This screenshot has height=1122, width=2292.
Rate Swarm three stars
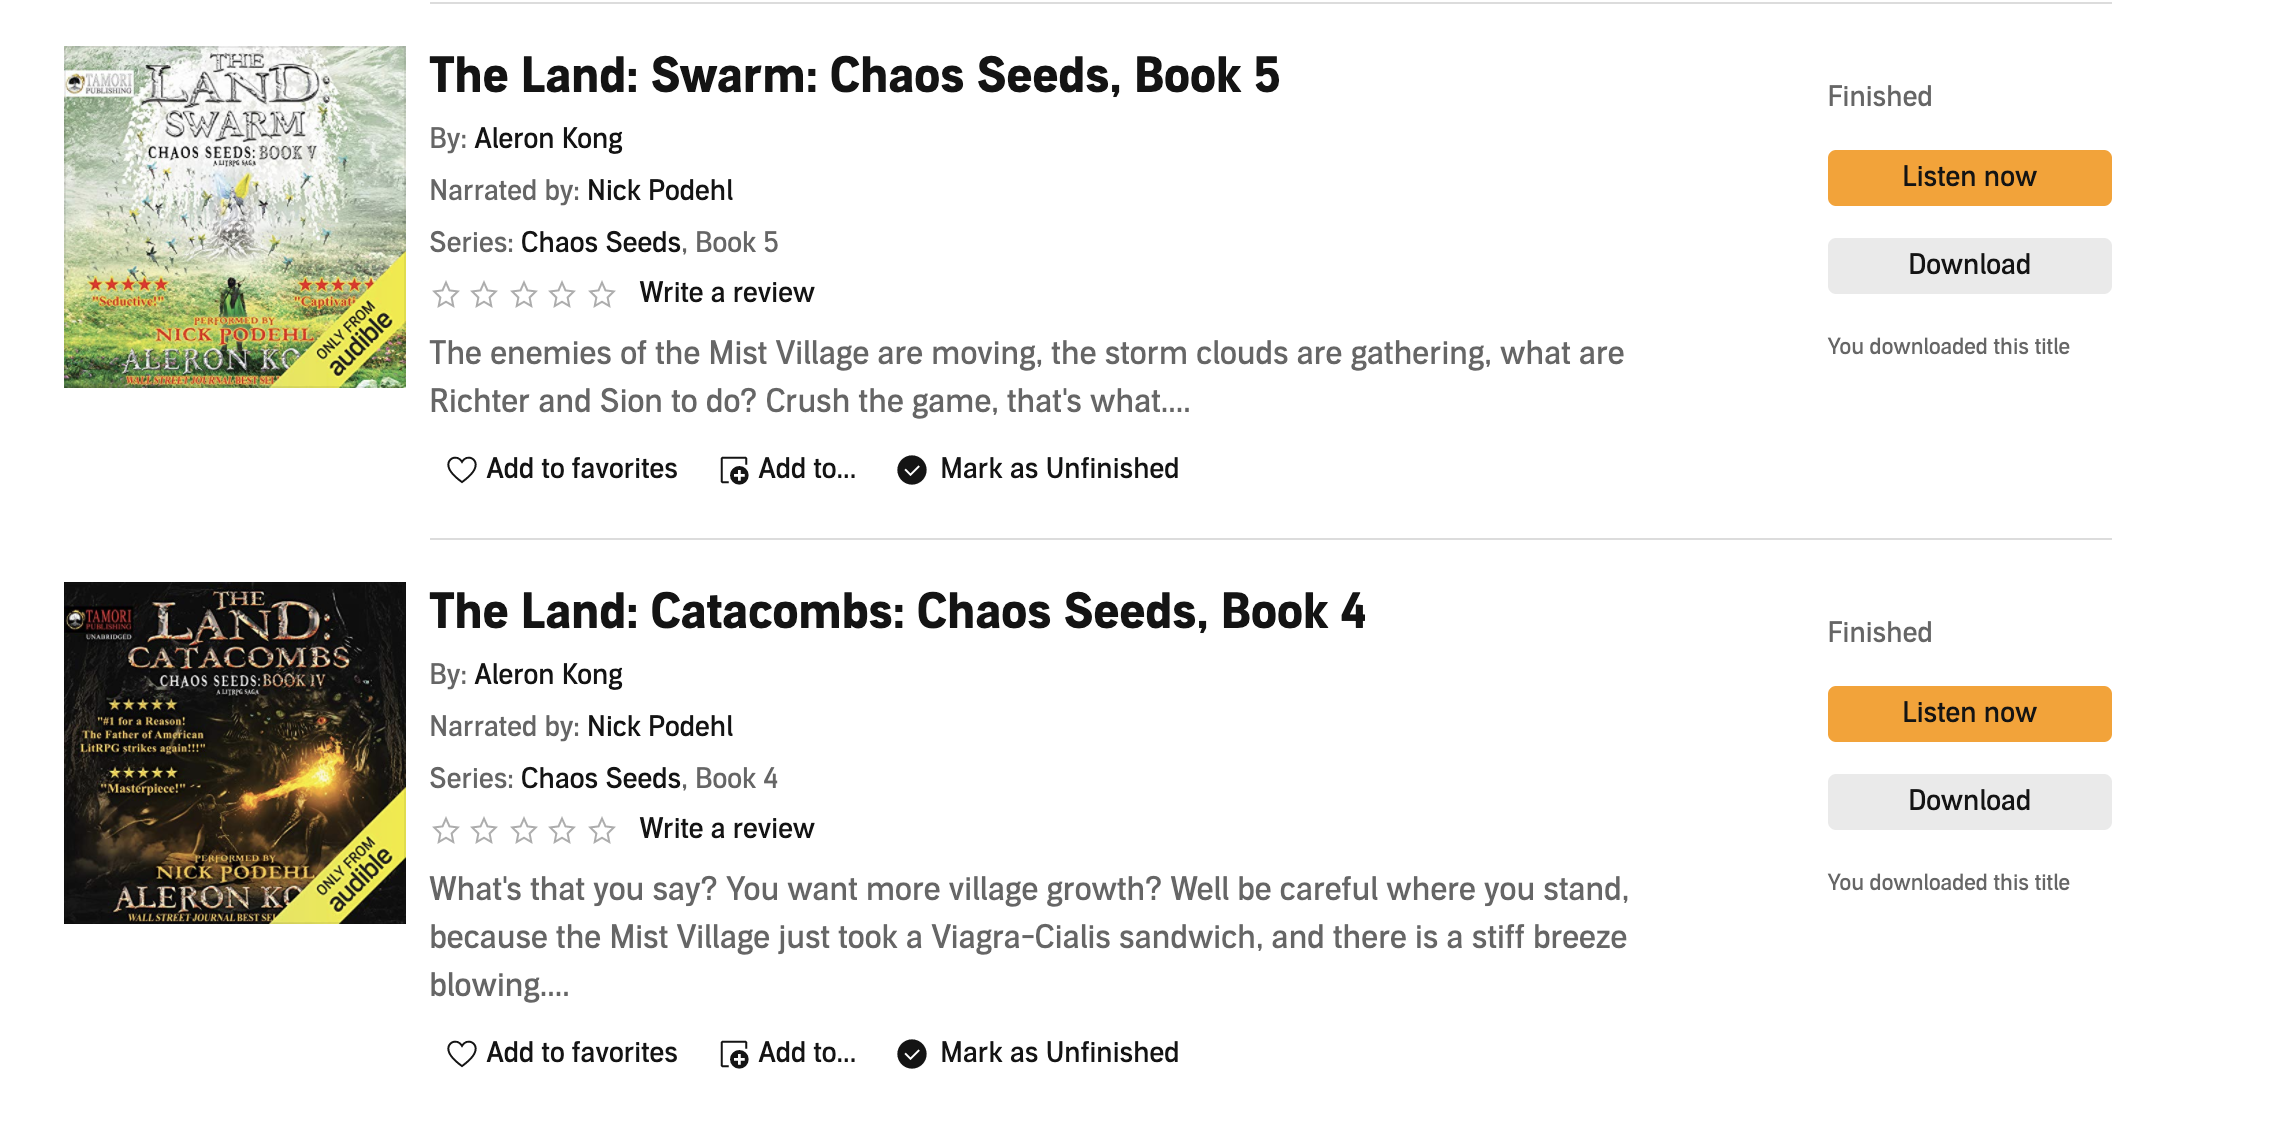524,294
